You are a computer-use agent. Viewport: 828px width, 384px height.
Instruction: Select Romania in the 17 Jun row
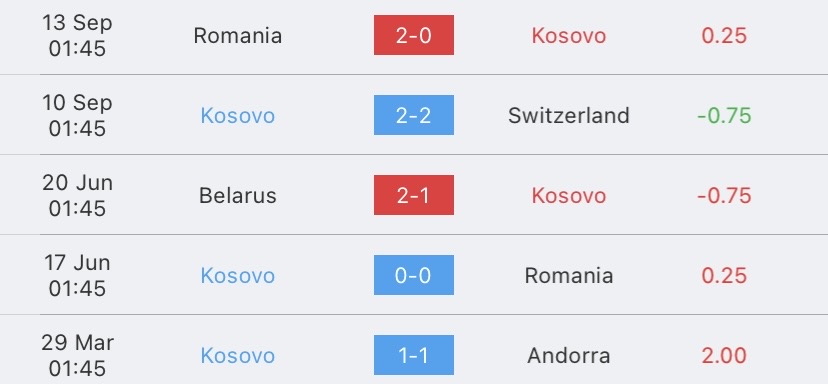[569, 275]
